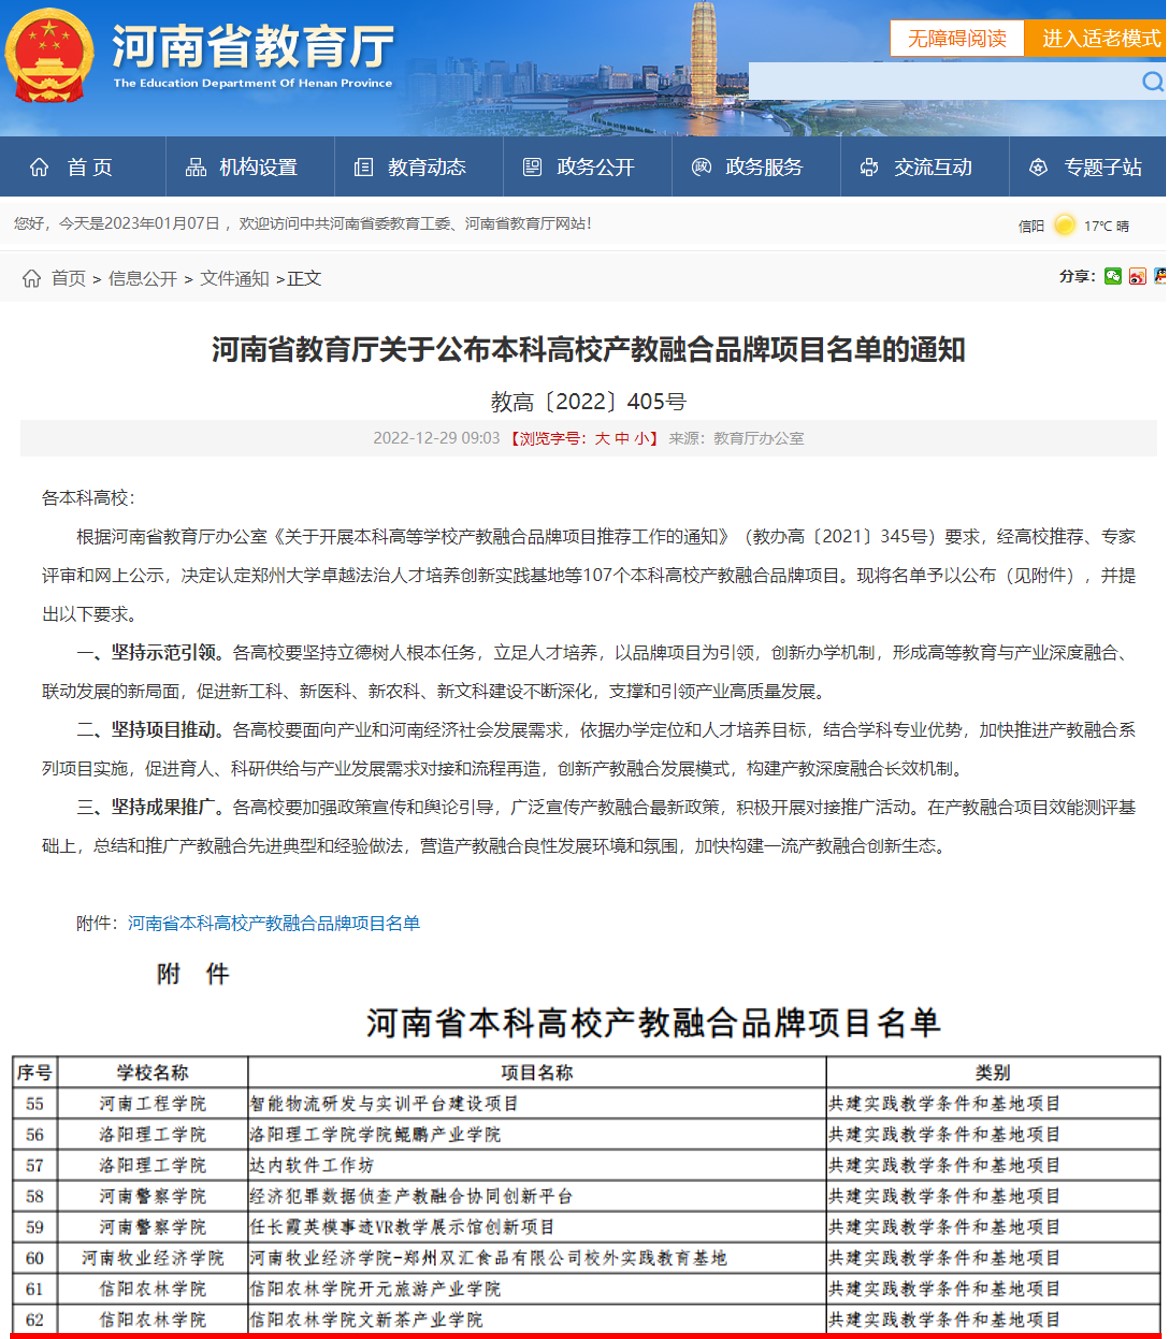Share the article via Weibo icon
This screenshot has width=1170, height=1339.
[1137, 277]
